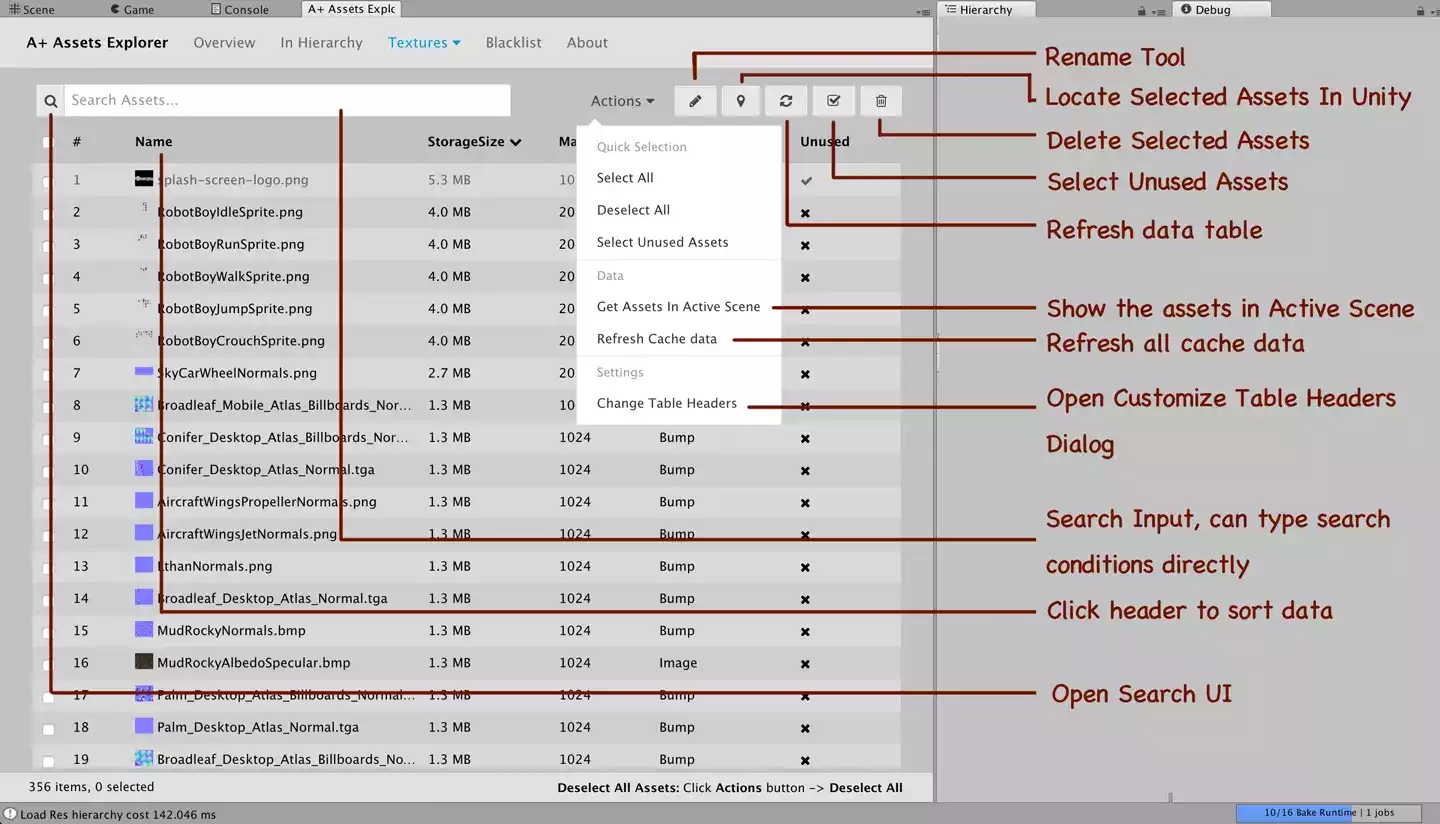Viewport: 1440px width, 824px height.
Task: Switch to the Blacklist tab
Action: pyautogui.click(x=513, y=43)
